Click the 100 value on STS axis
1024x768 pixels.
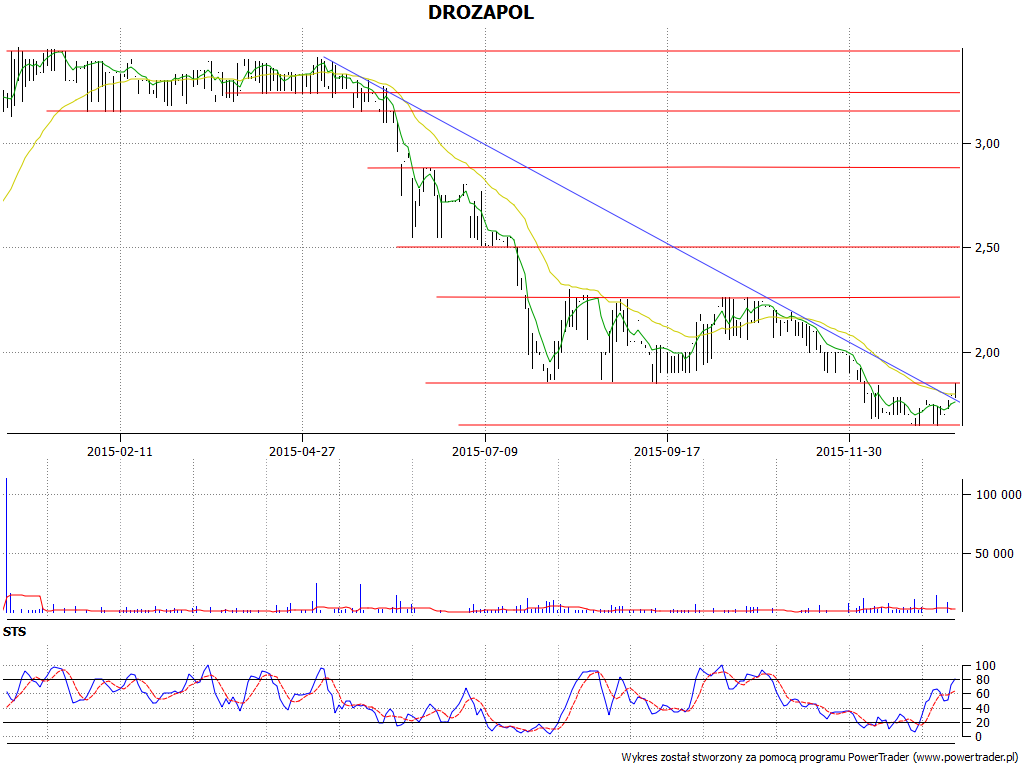click(x=985, y=666)
